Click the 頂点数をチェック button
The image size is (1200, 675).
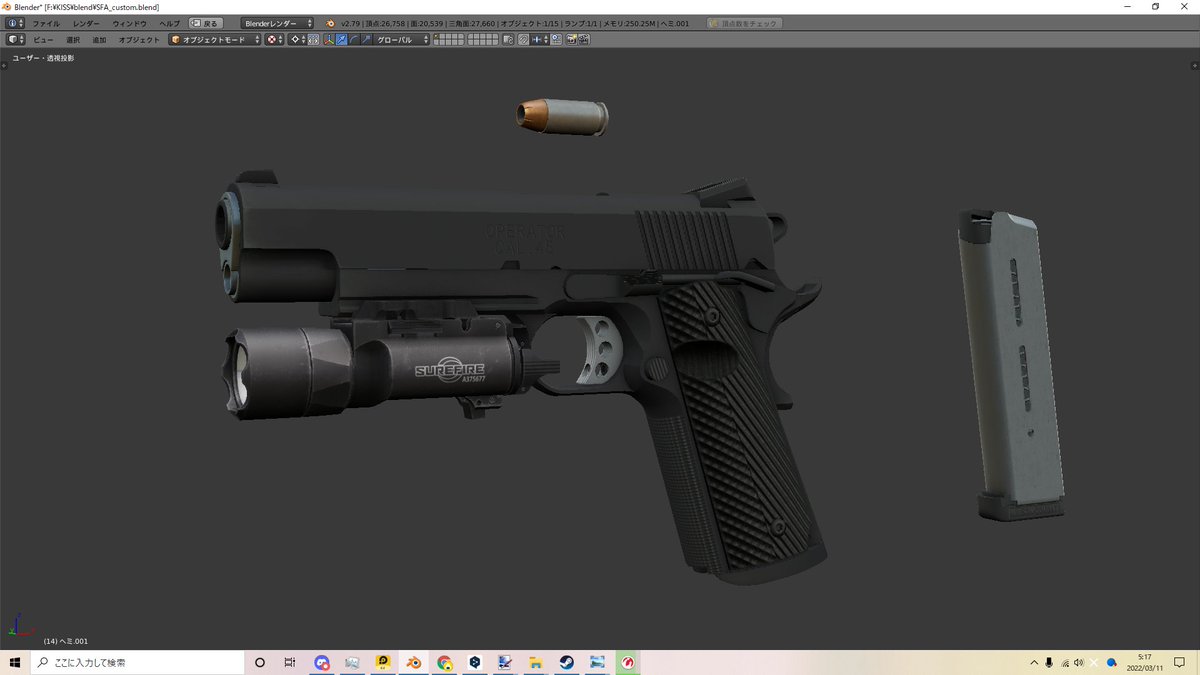pyautogui.click(x=745, y=23)
